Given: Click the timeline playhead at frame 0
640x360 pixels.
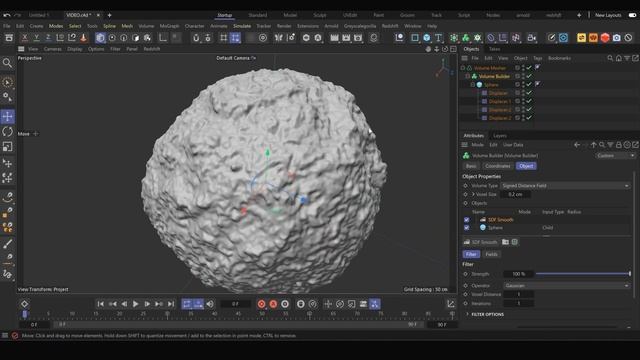Looking at the screenshot, I should pos(24,314).
